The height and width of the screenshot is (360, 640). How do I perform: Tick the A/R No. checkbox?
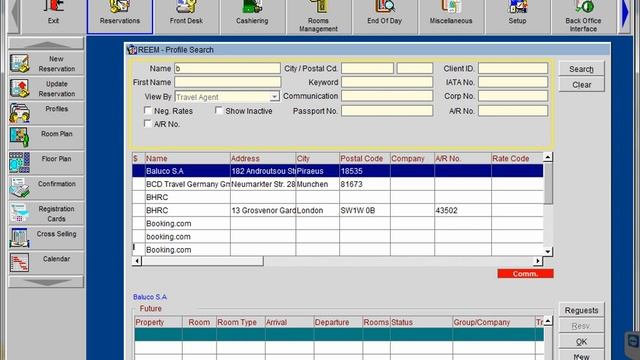[x=148, y=124]
